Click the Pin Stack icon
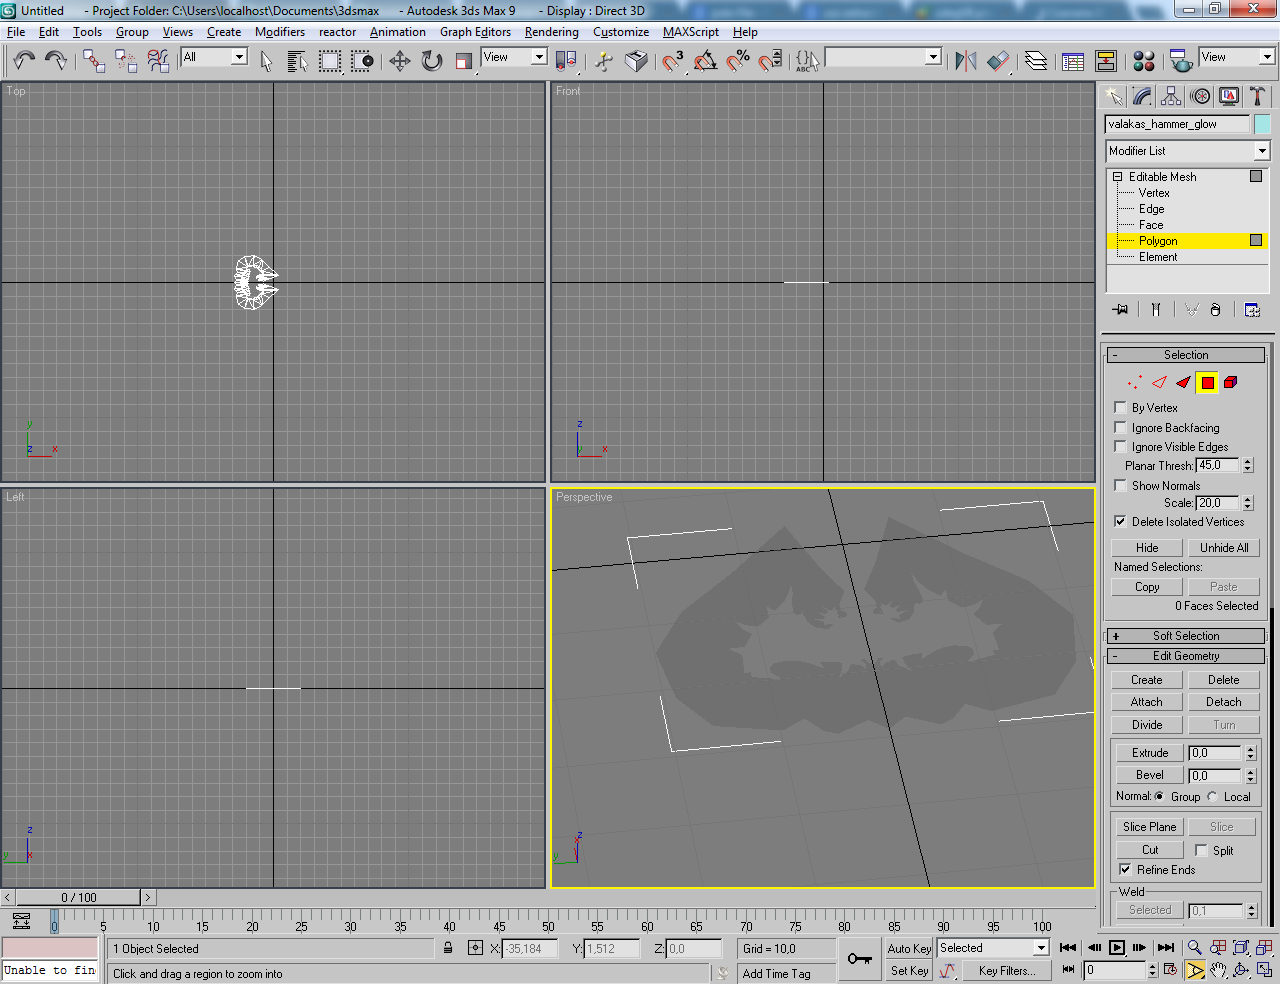The image size is (1280, 984). (1120, 309)
